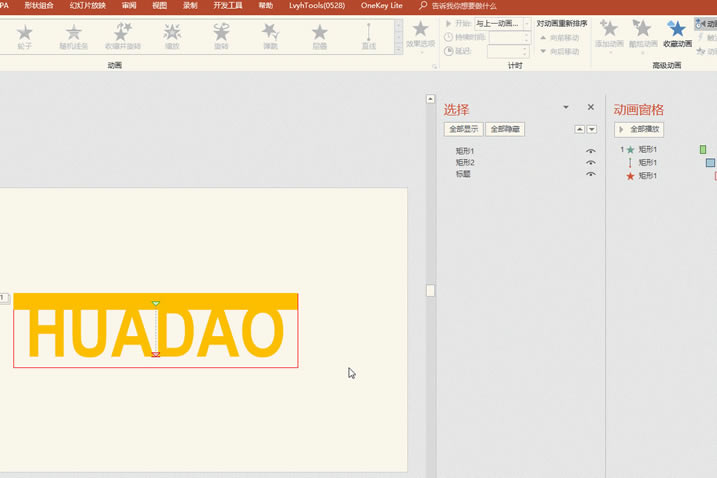Click the delay clock icon
The image size is (717, 478).
click(x=449, y=51)
